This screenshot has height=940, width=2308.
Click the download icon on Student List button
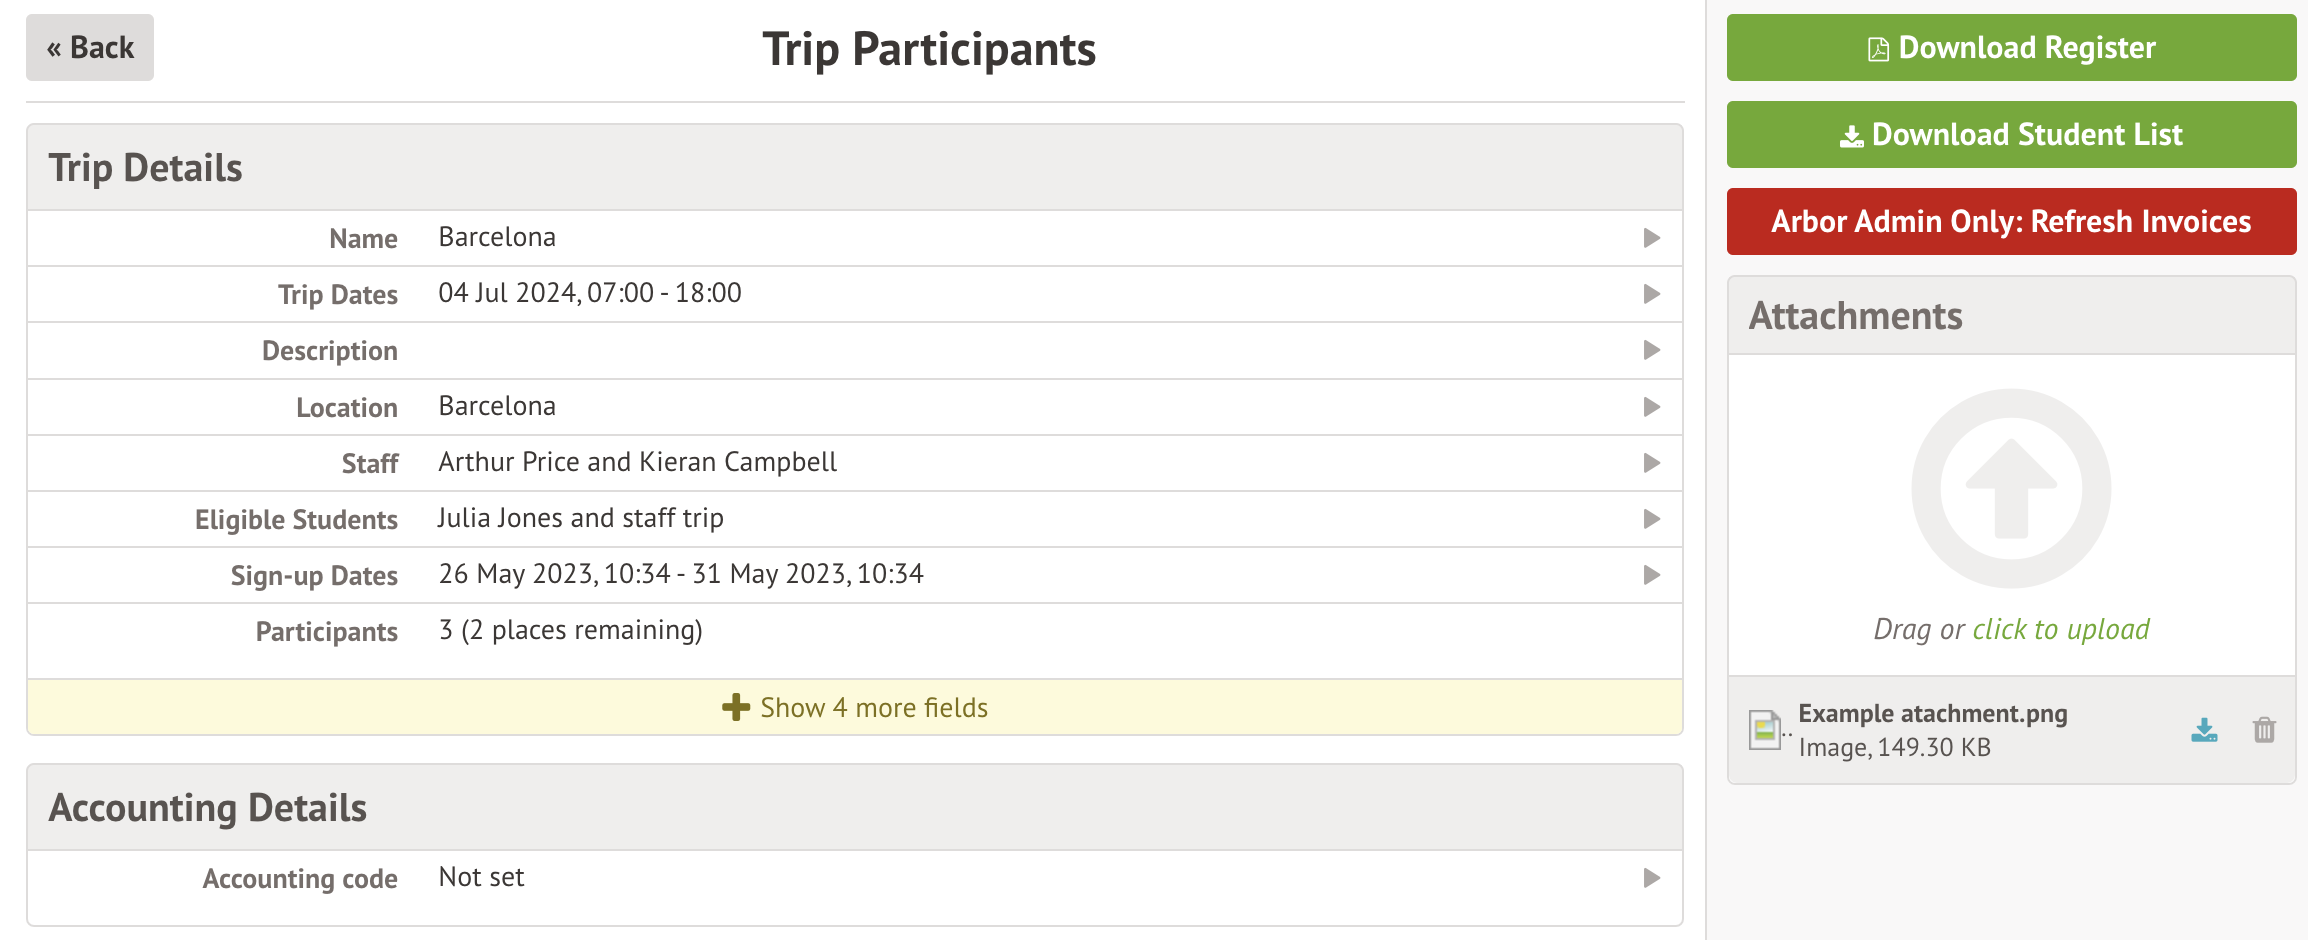(1851, 136)
